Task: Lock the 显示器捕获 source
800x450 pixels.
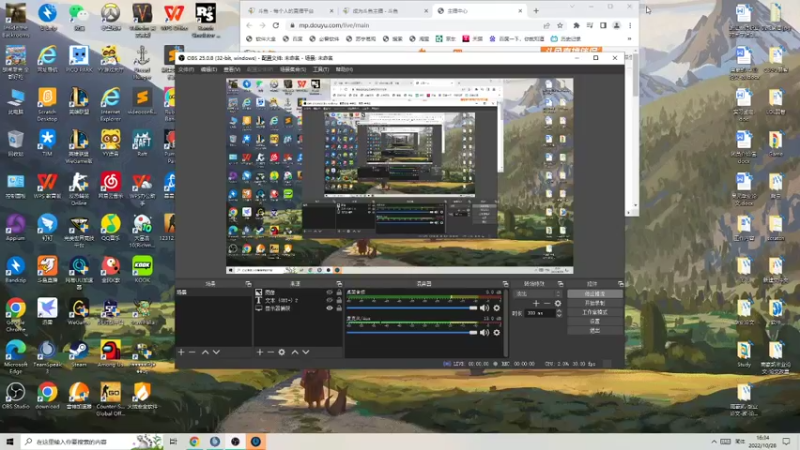Action: (x=339, y=308)
